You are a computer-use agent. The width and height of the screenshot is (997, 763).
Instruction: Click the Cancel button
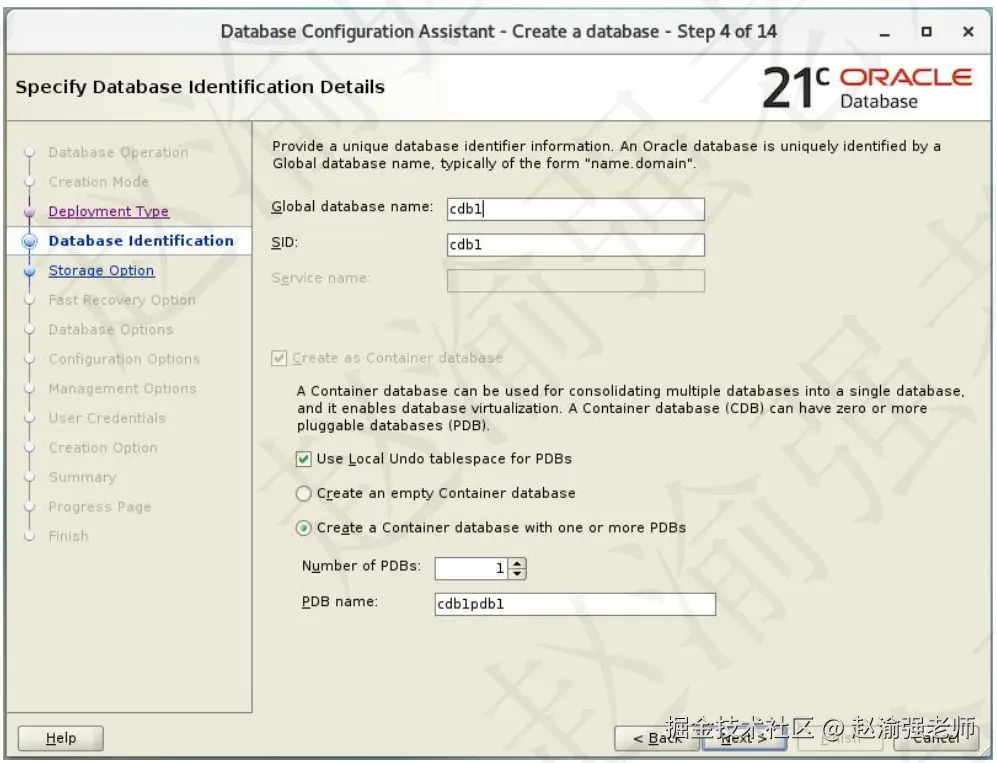936,738
